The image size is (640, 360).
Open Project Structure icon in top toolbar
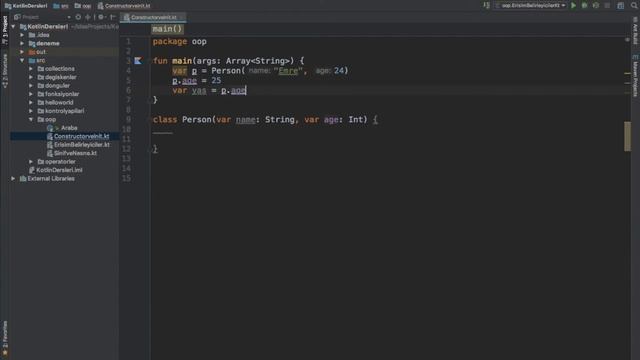(x=620, y=6)
